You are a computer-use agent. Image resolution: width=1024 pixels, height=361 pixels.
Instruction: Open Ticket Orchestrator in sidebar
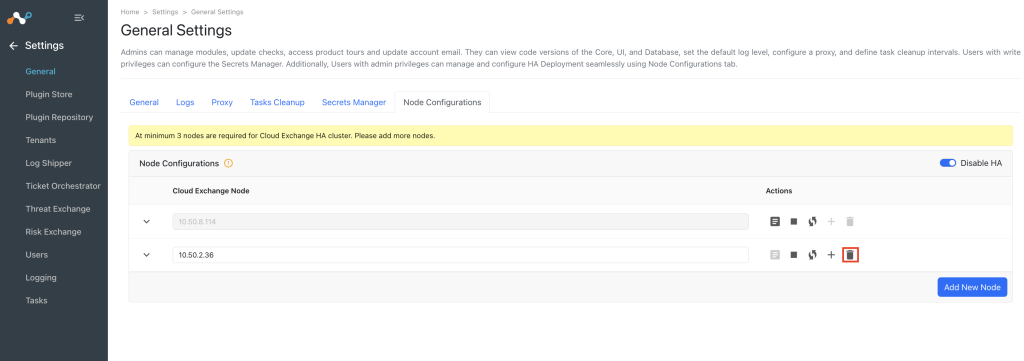pyautogui.click(x=63, y=186)
